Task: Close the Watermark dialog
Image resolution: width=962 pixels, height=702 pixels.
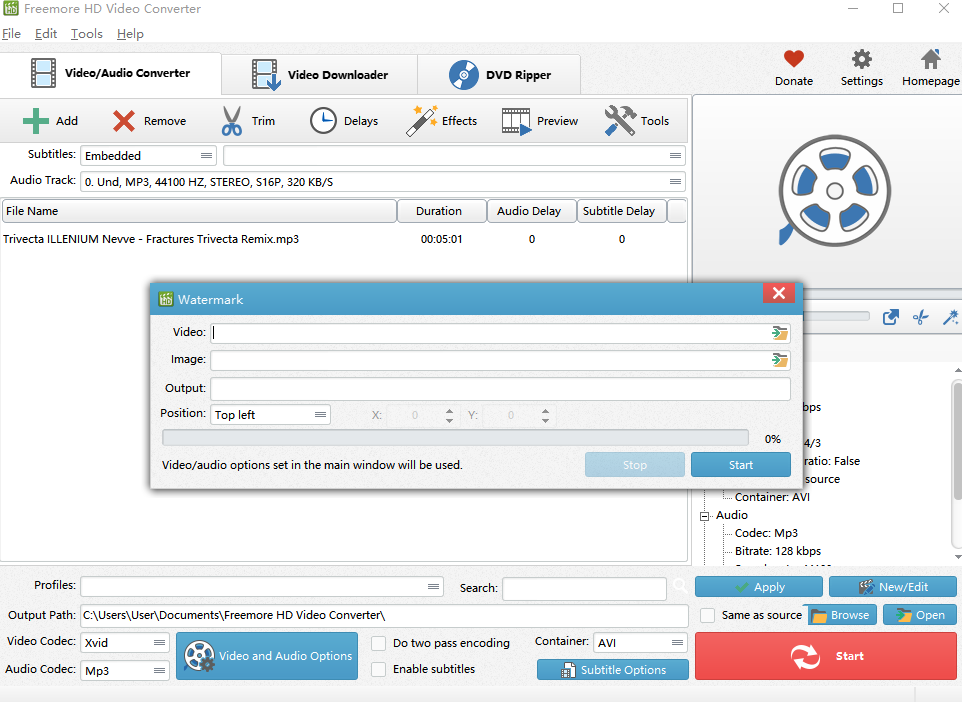Action: [779, 293]
